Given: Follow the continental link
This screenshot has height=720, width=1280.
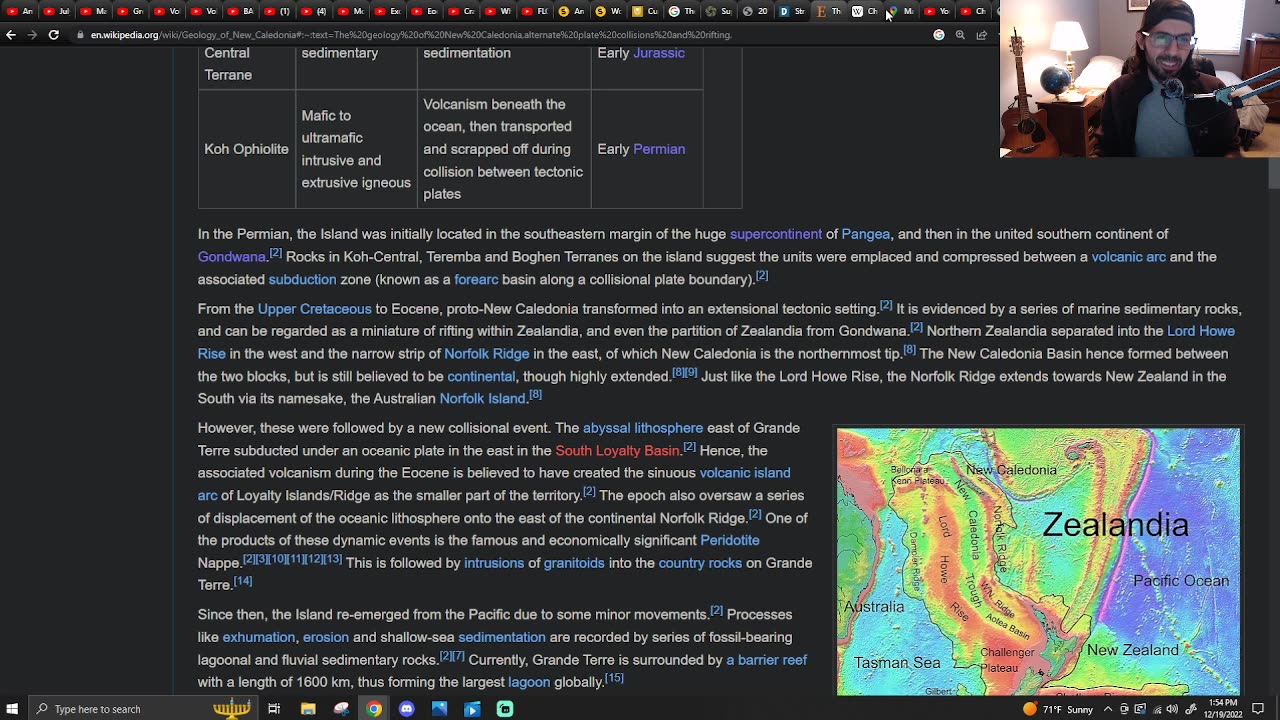Looking at the screenshot, I should 481,377.
